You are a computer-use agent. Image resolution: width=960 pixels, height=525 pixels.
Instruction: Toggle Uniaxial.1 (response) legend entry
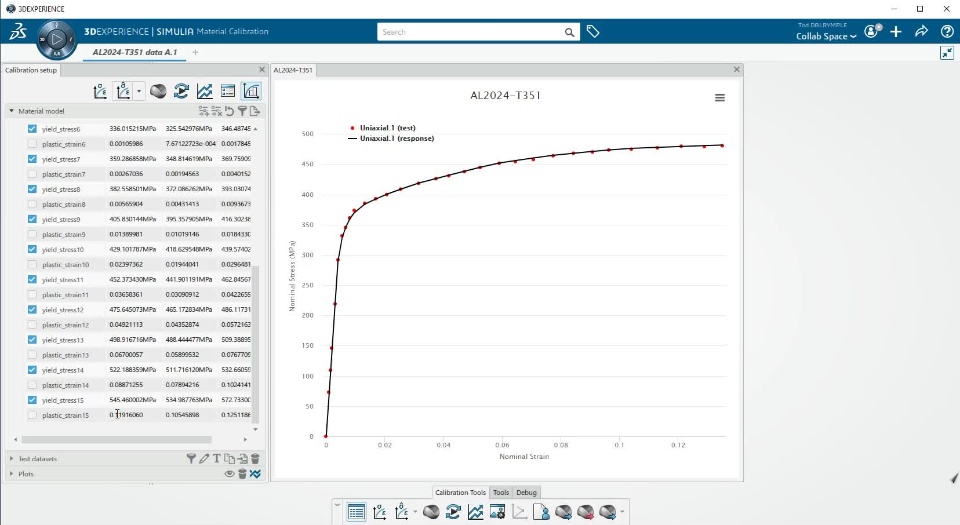pos(391,138)
